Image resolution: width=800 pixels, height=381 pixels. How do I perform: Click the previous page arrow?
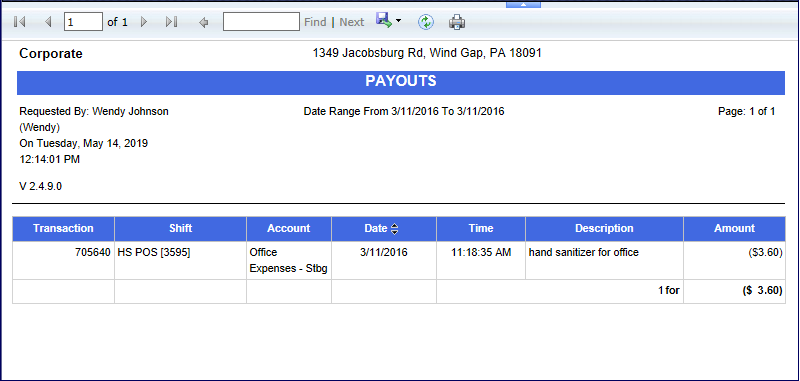click(48, 22)
